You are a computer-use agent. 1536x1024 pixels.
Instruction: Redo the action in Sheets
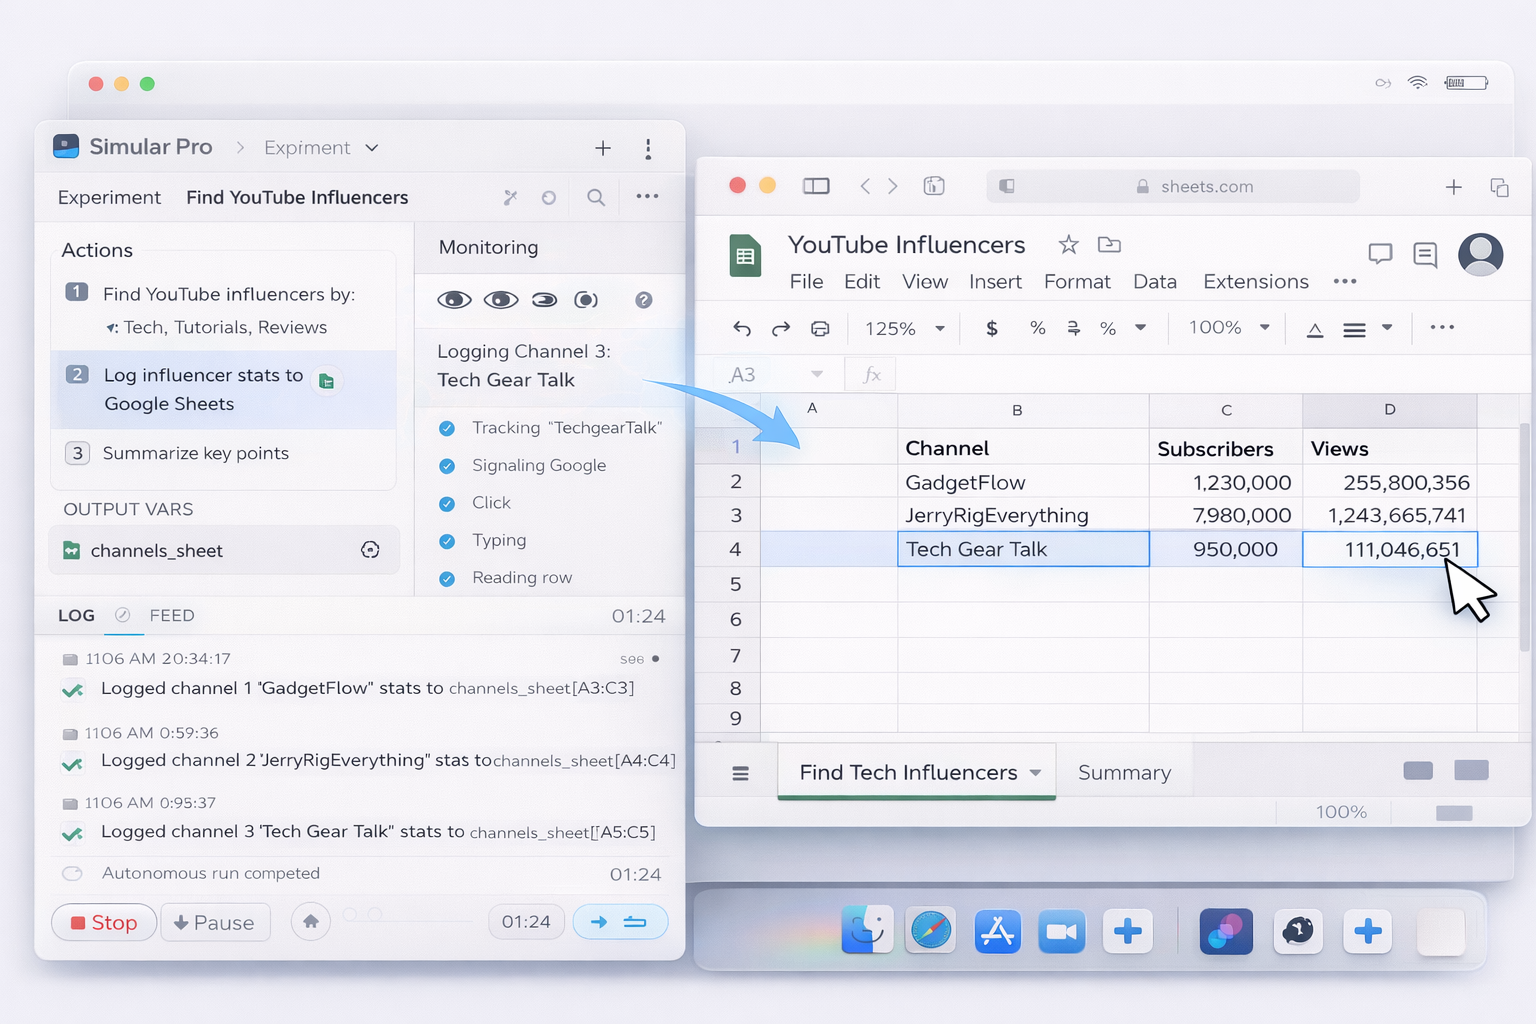pyautogui.click(x=781, y=328)
